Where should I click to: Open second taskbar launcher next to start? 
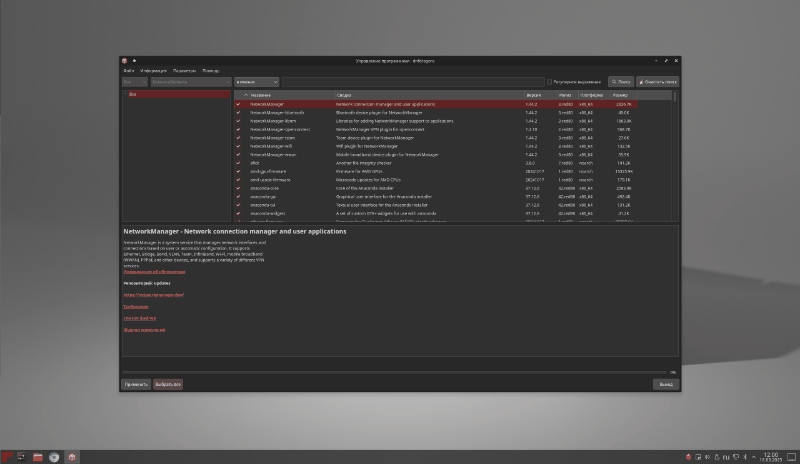coord(21,457)
